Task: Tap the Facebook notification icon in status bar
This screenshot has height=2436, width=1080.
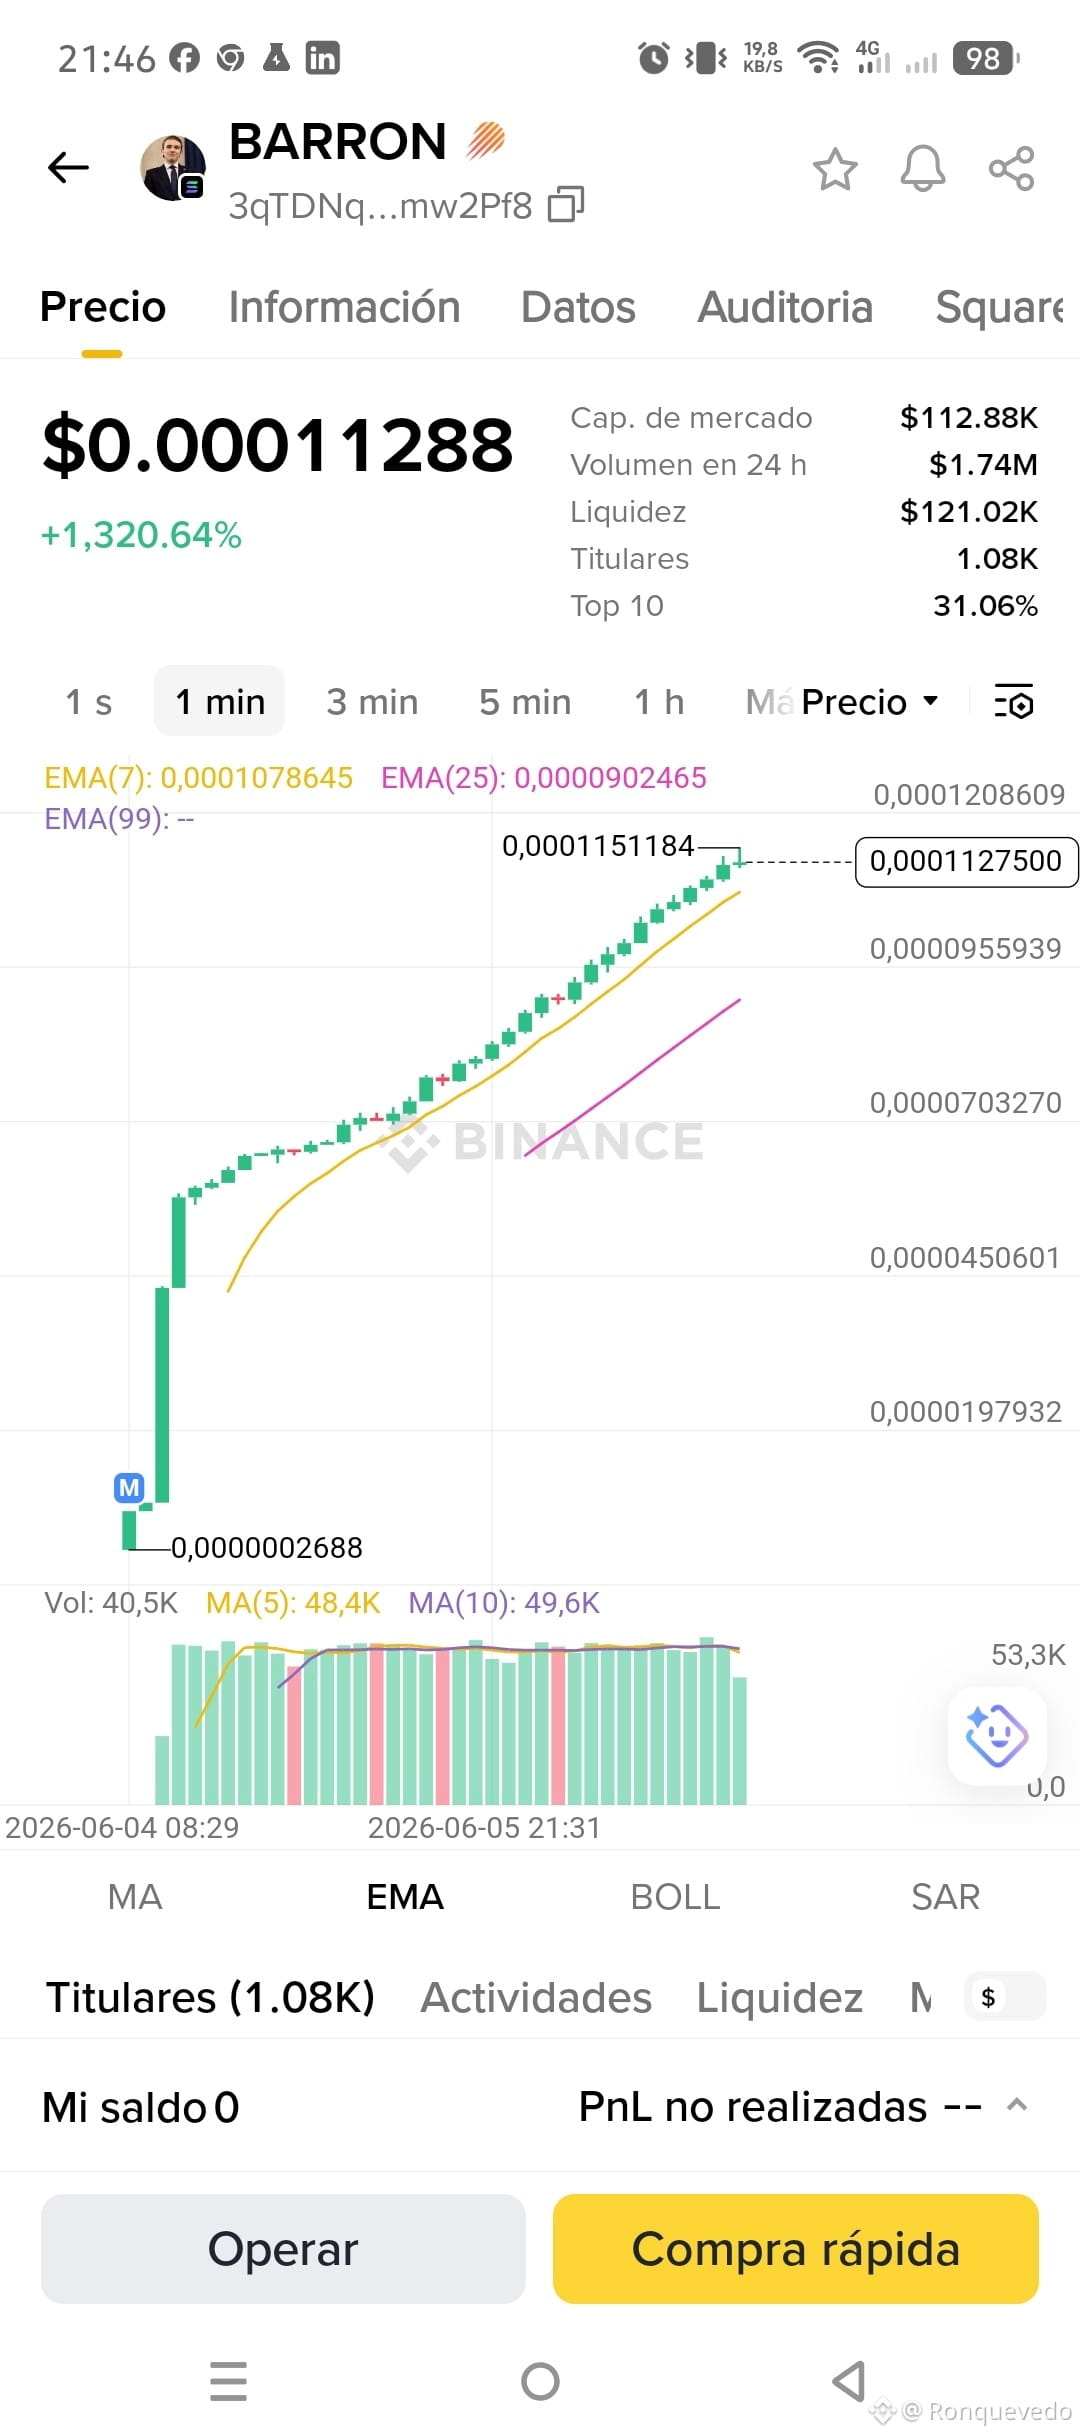Action: (184, 58)
